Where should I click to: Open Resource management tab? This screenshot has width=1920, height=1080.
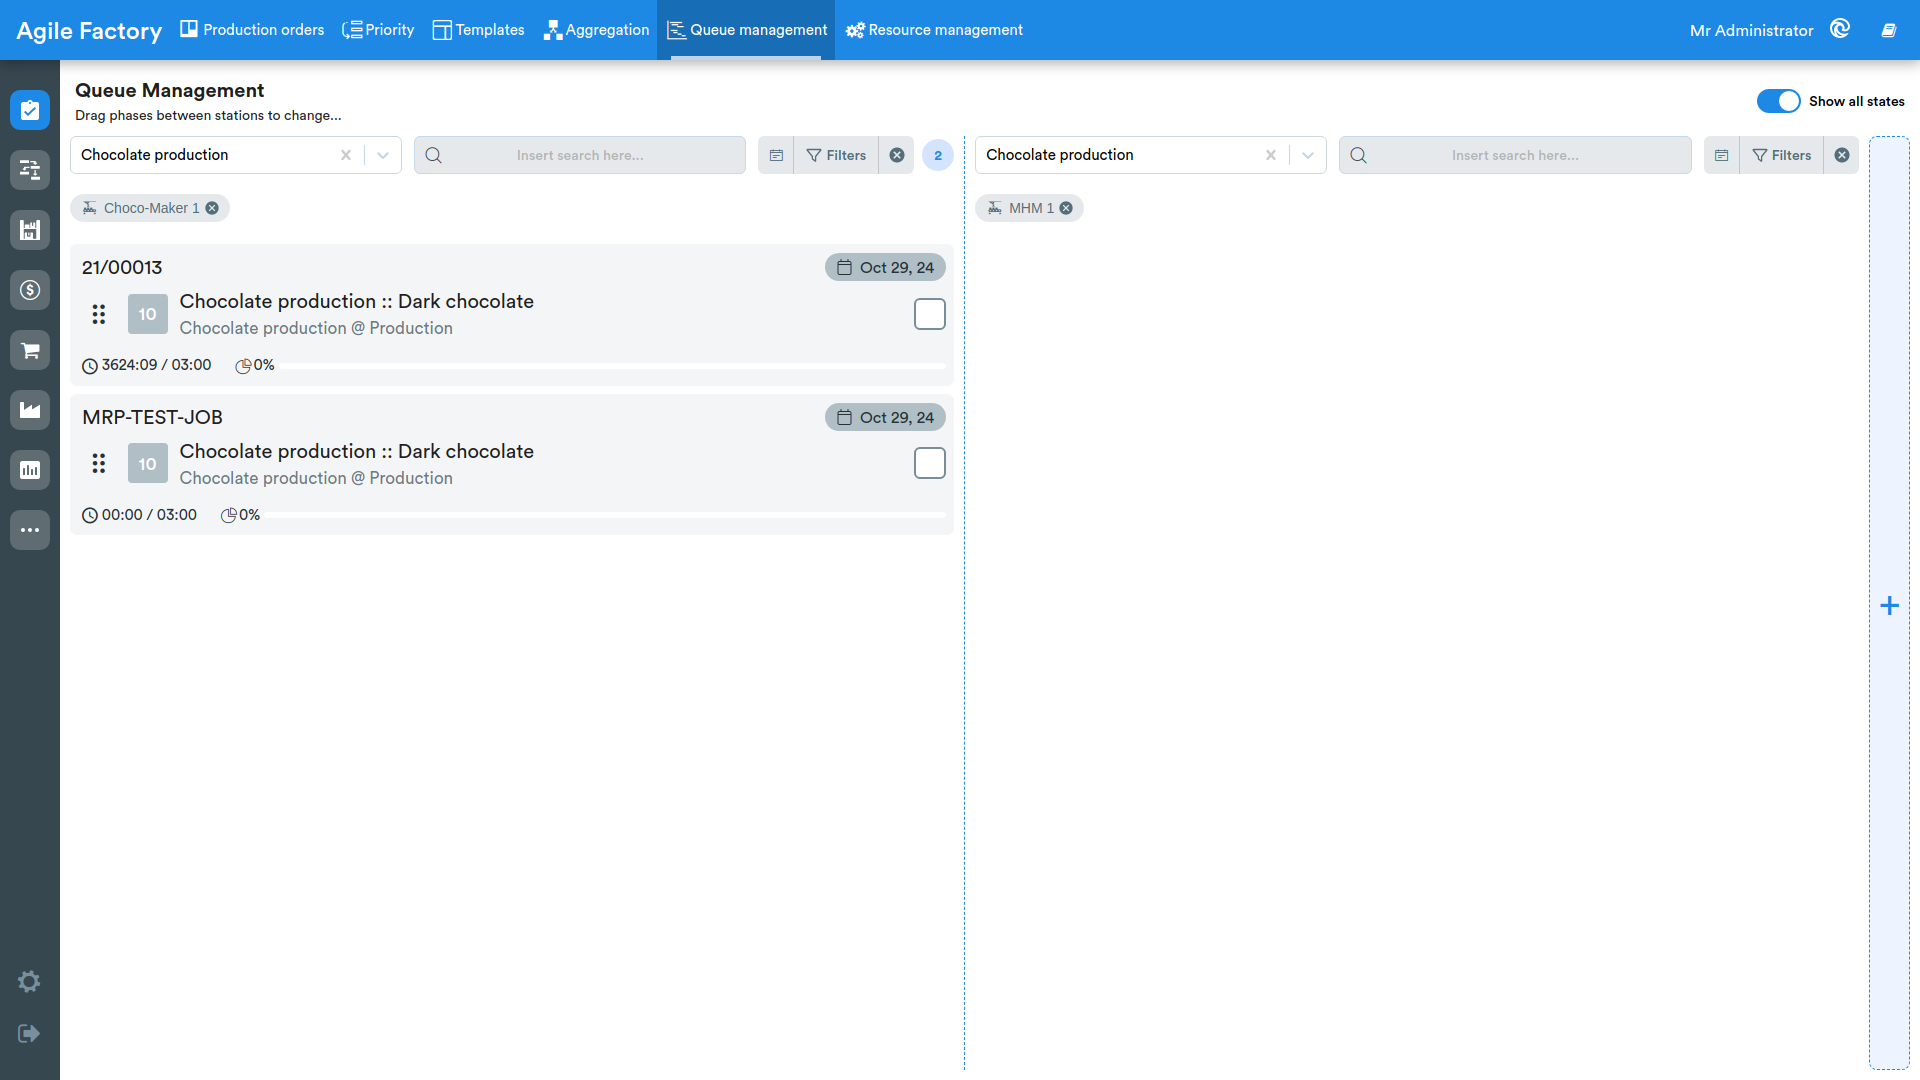click(x=934, y=30)
